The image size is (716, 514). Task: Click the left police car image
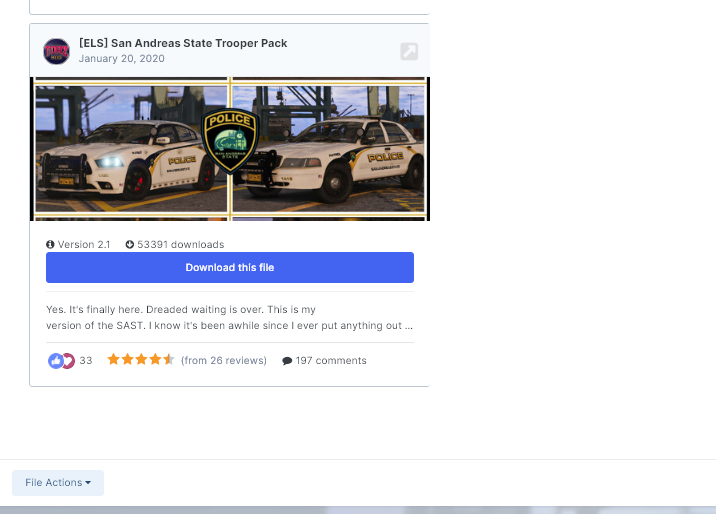pyautogui.click(x=131, y=149)
